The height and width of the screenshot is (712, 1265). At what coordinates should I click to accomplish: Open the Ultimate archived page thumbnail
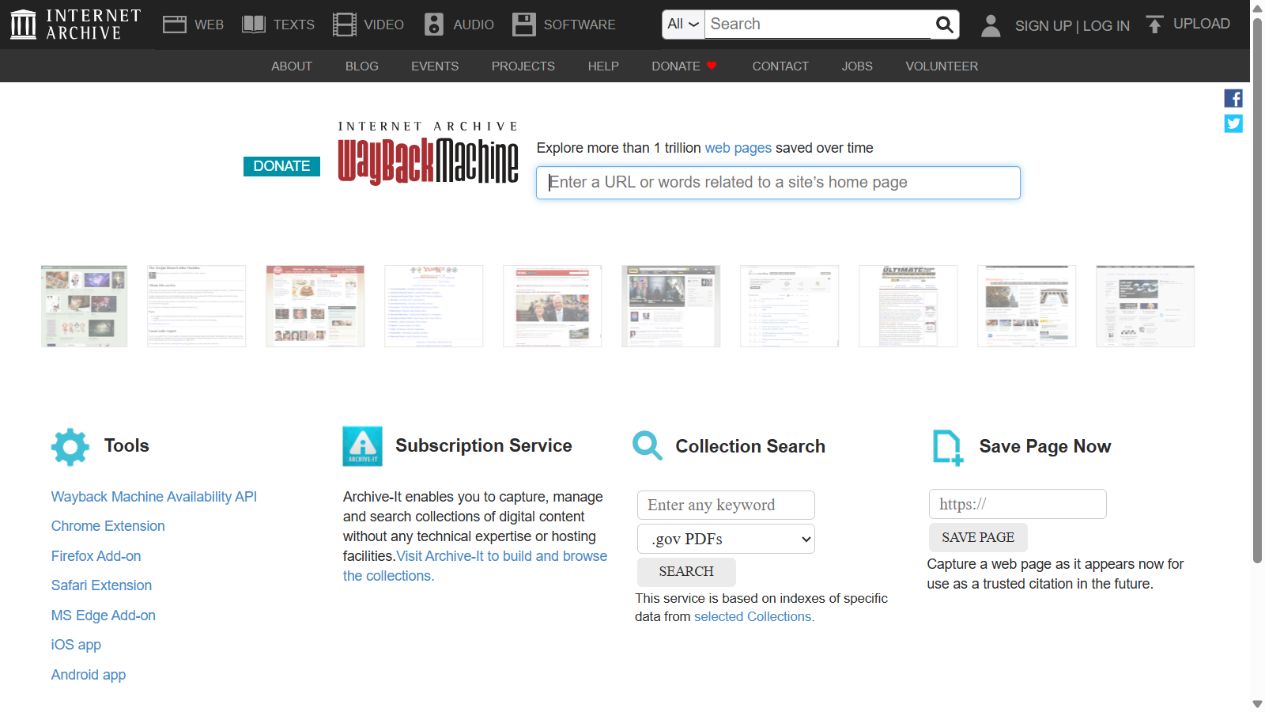tap(908, 306)
